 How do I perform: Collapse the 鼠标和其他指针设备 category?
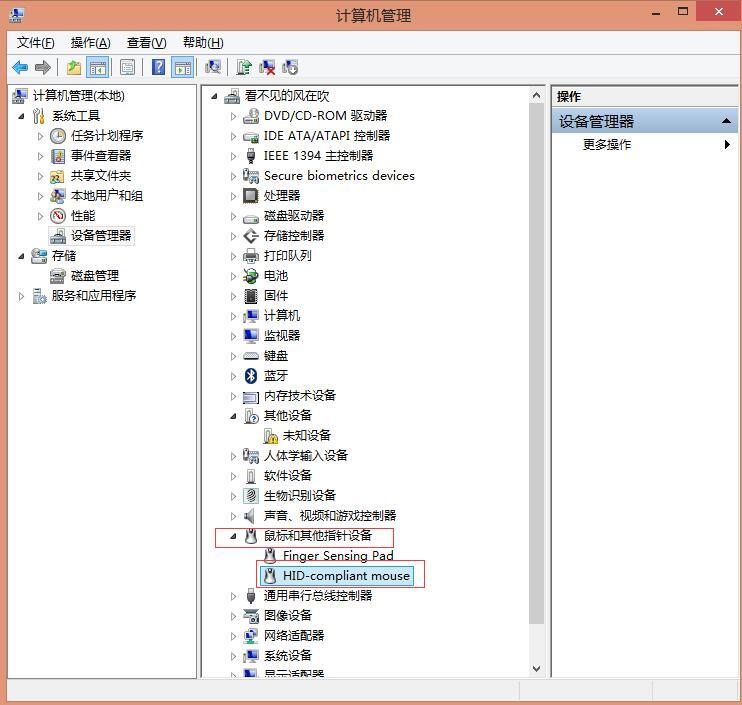(x=234, y=536)
